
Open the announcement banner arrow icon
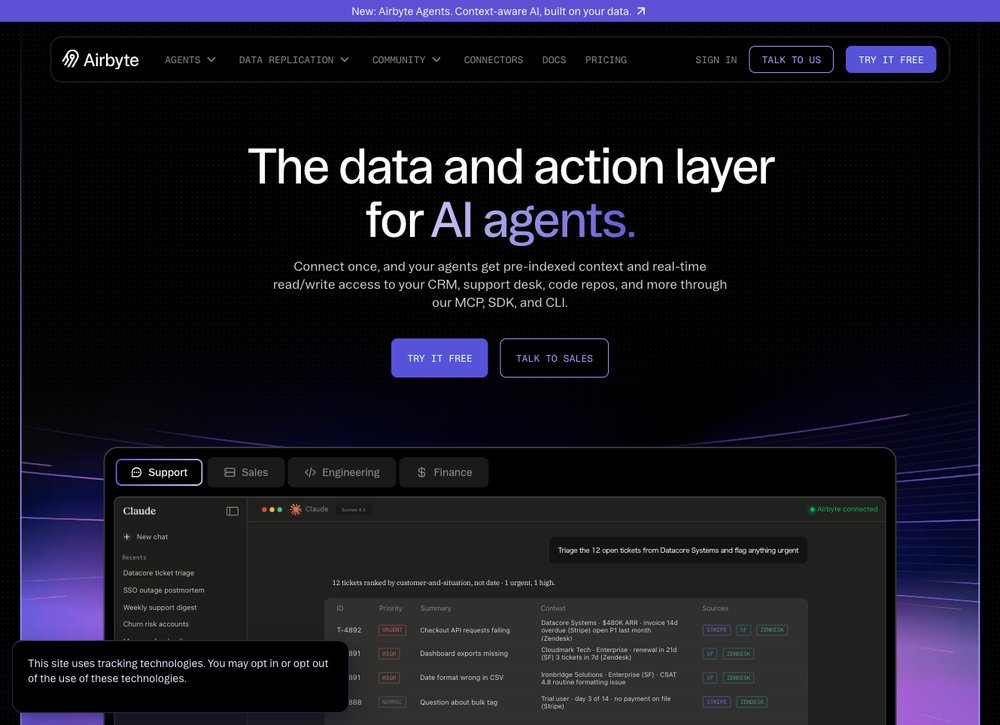pos(641,11)
